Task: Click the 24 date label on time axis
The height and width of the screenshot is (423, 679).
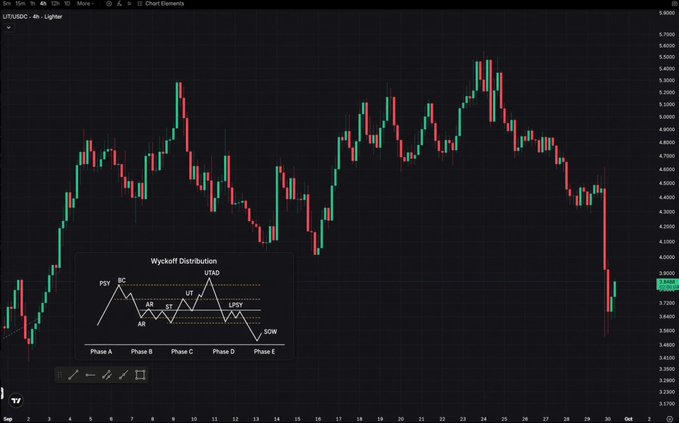Action: pyautogui.click(x=484, y=419)
